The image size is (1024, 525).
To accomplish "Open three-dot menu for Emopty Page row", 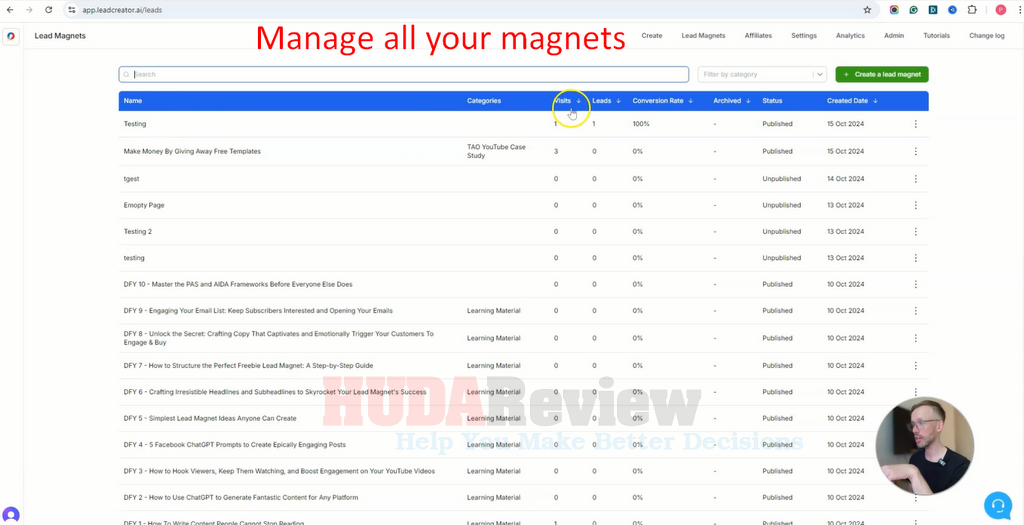I will [915, 205].
